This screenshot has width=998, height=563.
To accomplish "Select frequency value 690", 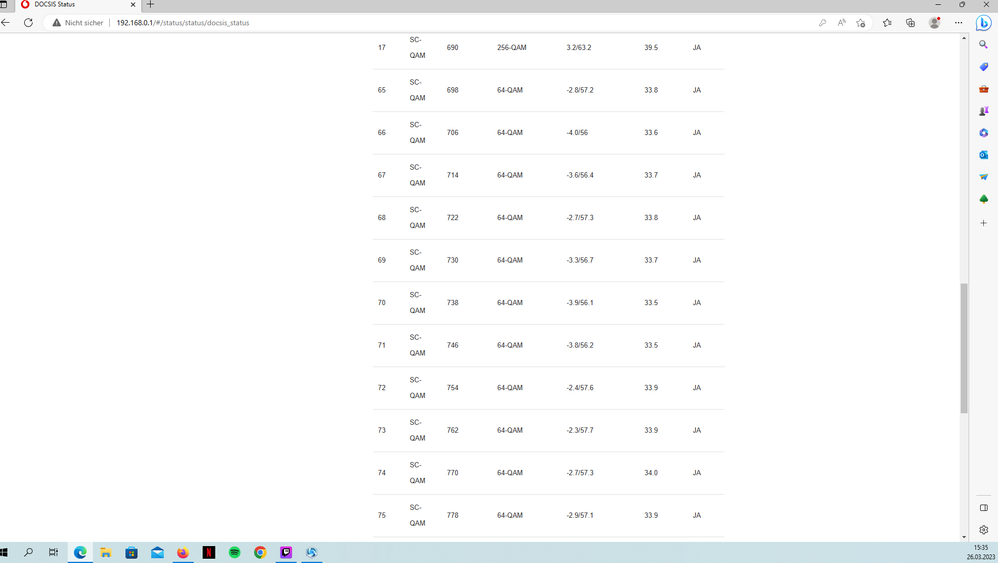I will pos(453,48).
